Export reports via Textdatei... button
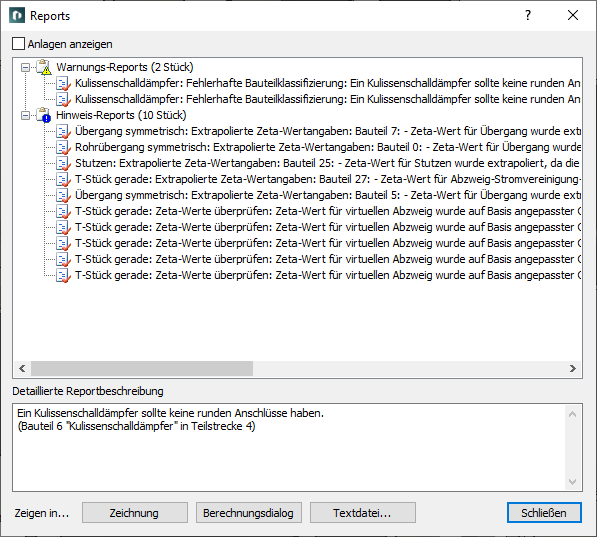Viewport: 597px width, 537px height. pos(362,513)
